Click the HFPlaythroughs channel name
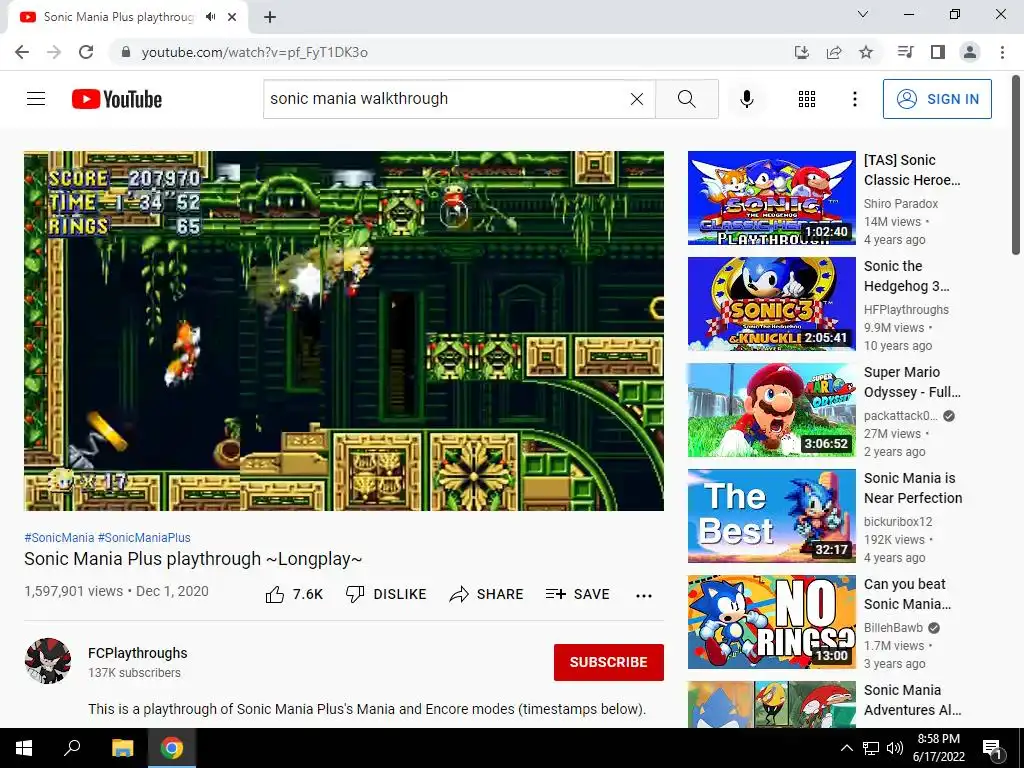1024x768 pixels. click(x=906, y=310)
